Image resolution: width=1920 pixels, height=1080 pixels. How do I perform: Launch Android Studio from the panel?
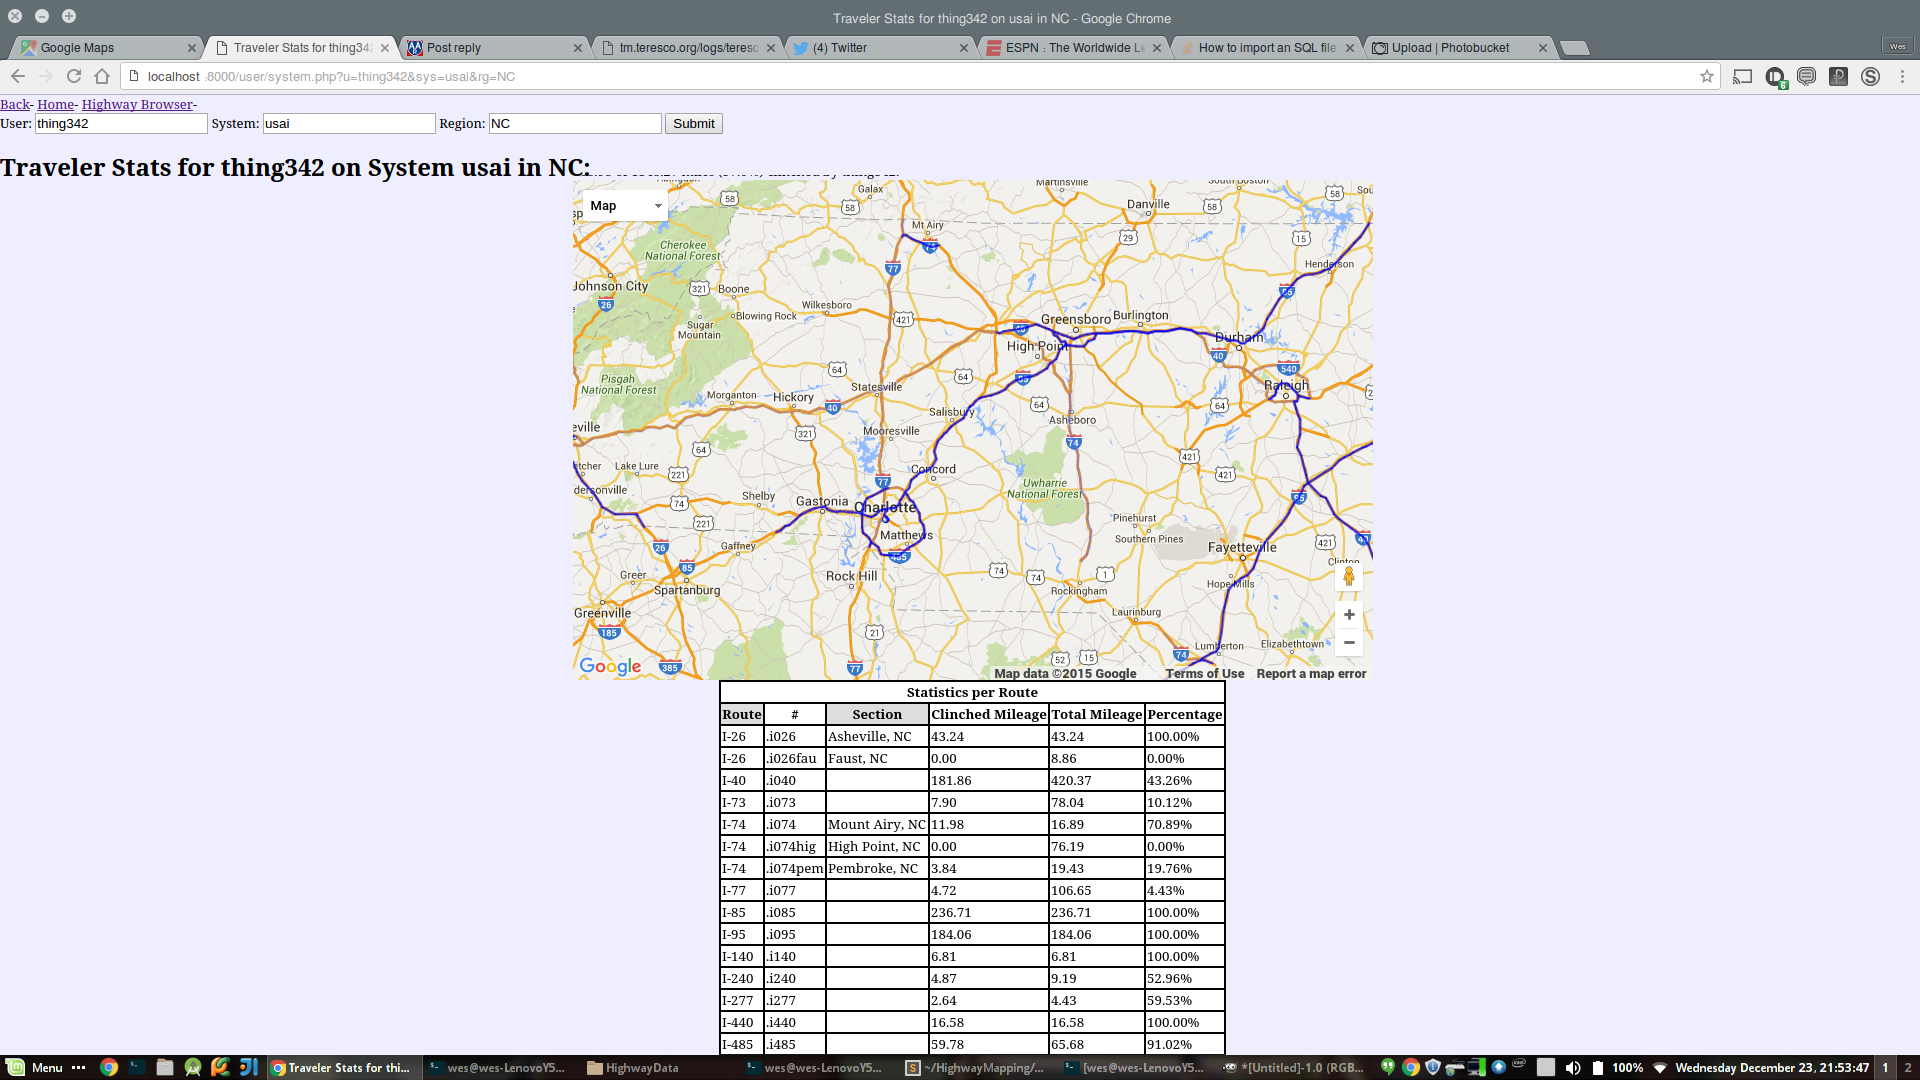coord(193,1068)
